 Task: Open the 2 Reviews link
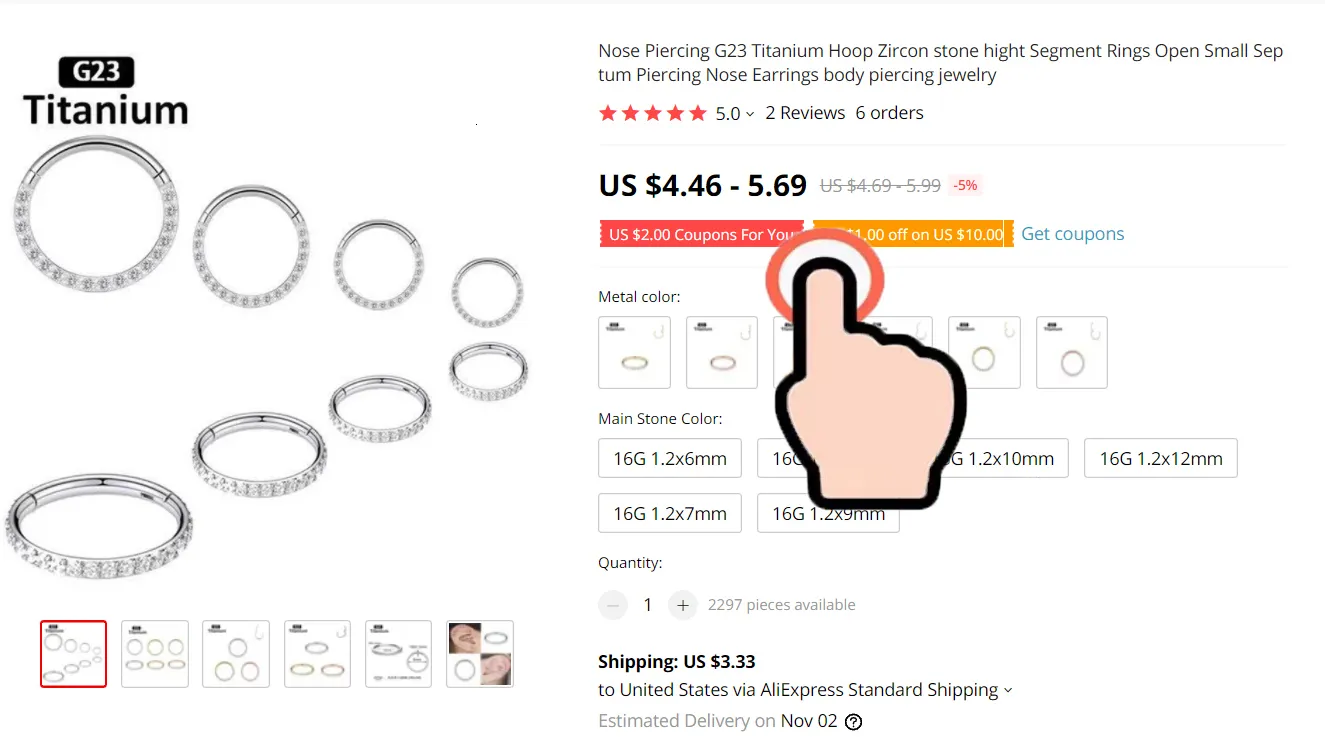[x=805, y=113]
